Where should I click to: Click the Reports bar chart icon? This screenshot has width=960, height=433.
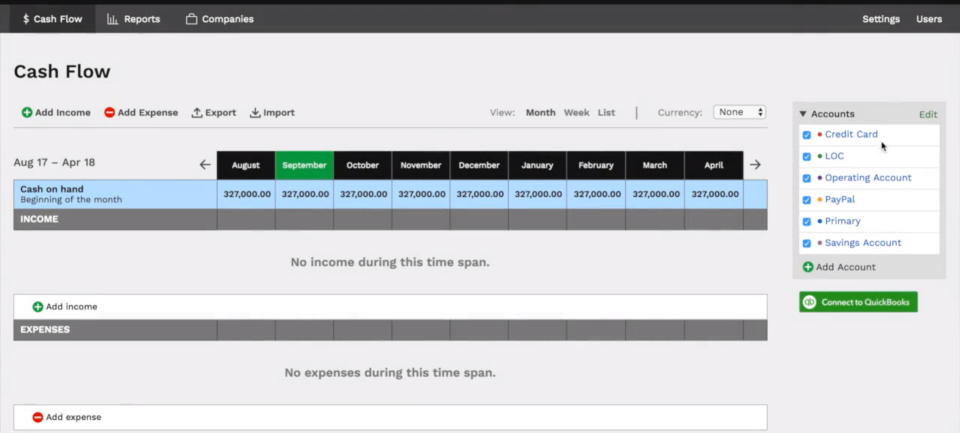[113, 19]
